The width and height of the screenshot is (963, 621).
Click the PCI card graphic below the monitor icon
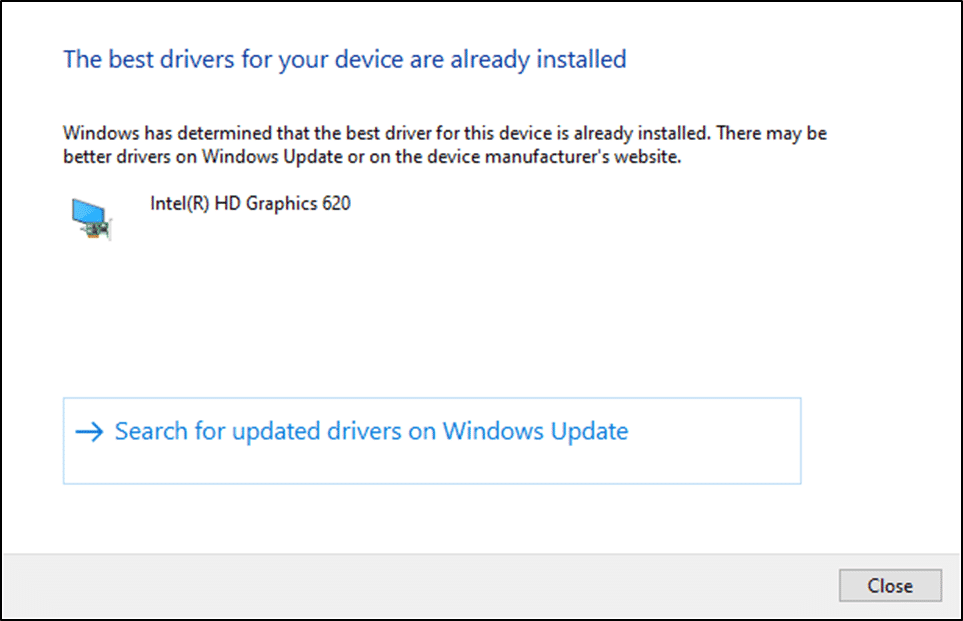95,228
